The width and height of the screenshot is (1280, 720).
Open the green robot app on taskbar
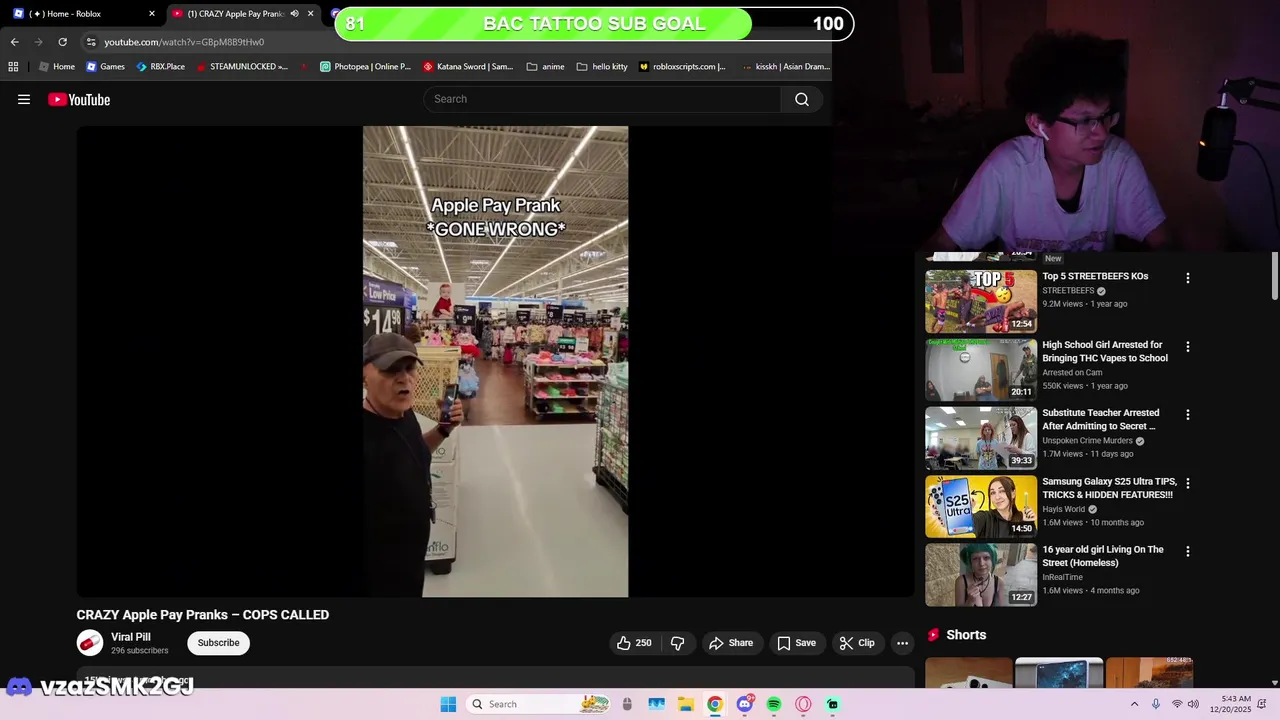833,704
